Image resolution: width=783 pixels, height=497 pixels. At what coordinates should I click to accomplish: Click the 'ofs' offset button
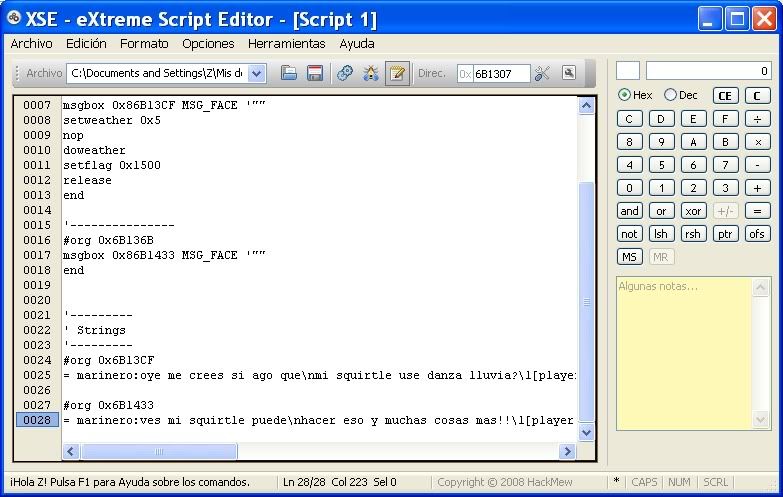(757, 234)
